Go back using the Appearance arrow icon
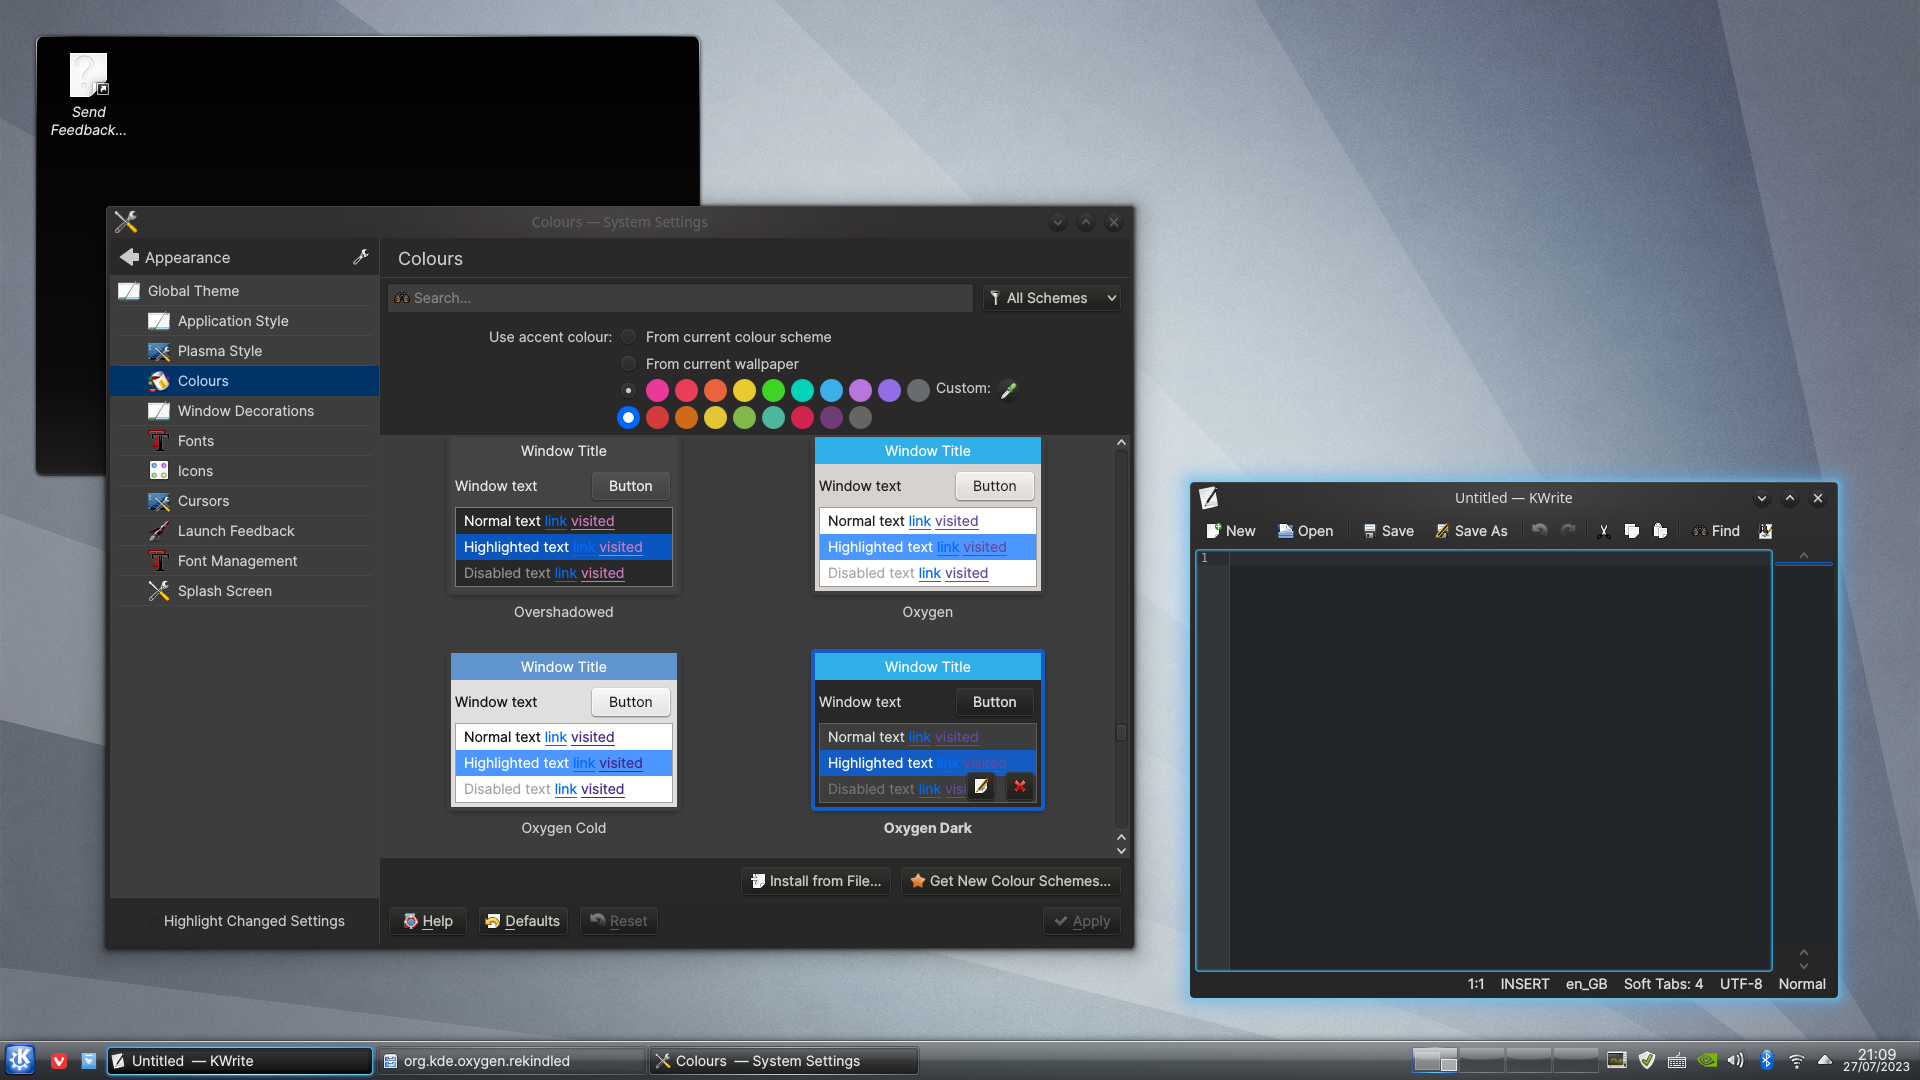1920x1080 pixels. tap(129, 257)
